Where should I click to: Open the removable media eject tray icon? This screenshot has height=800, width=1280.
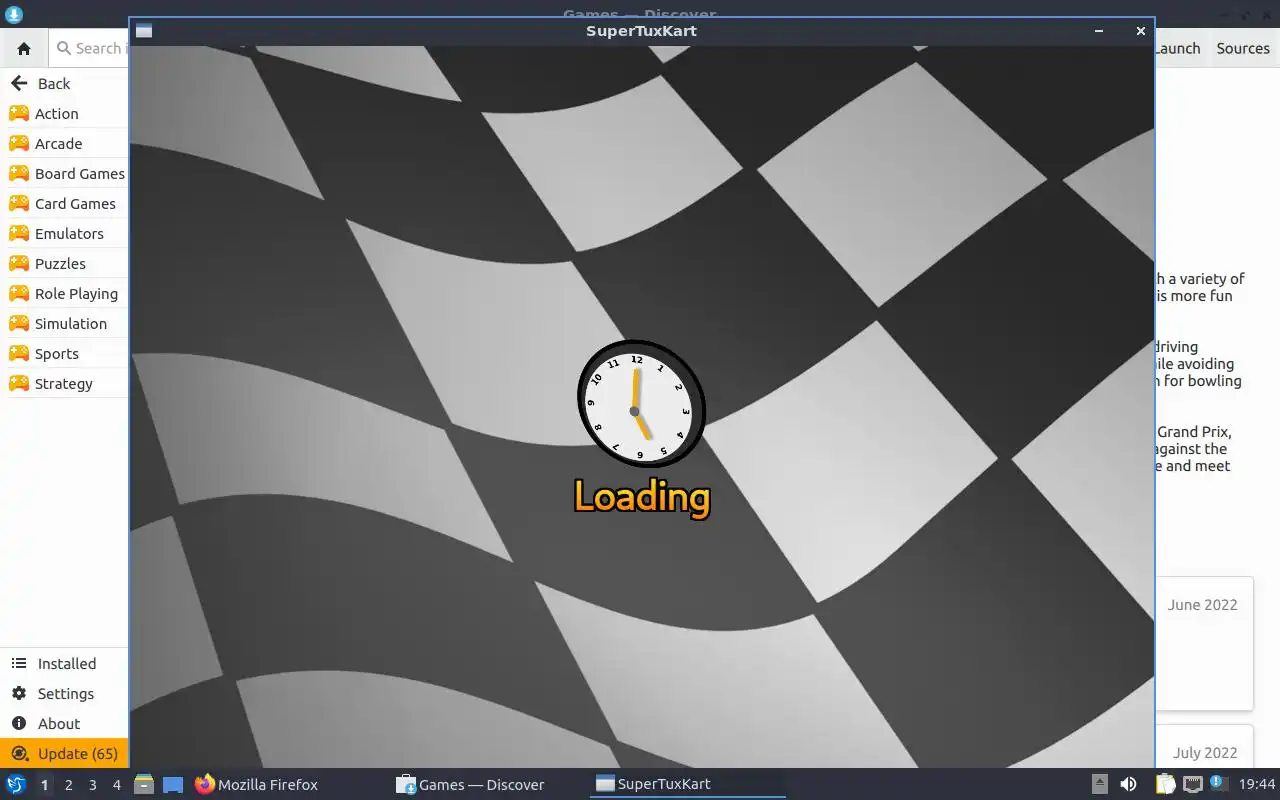pos(1099,784)
